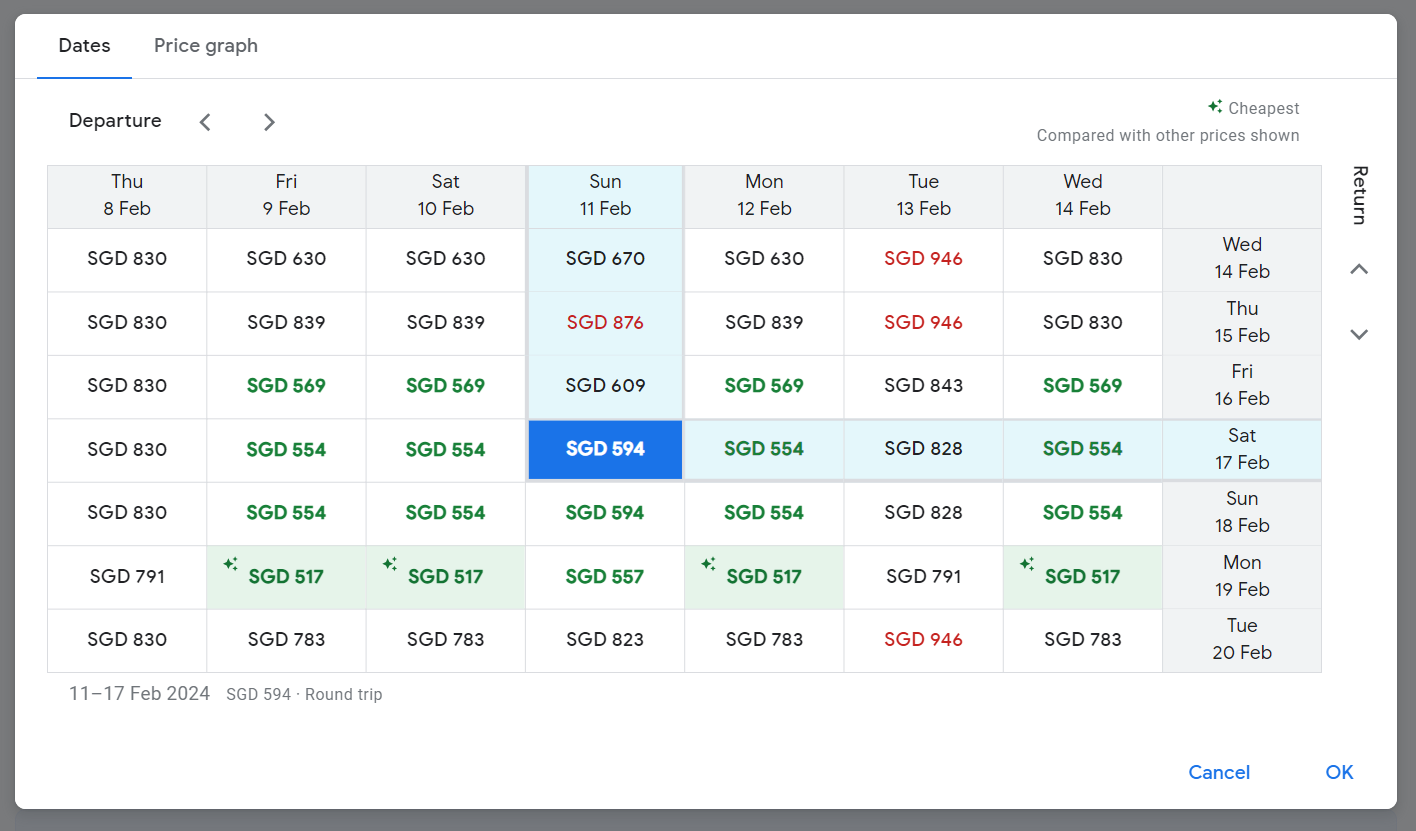Switch to the Price graph tab

[206, 46]
